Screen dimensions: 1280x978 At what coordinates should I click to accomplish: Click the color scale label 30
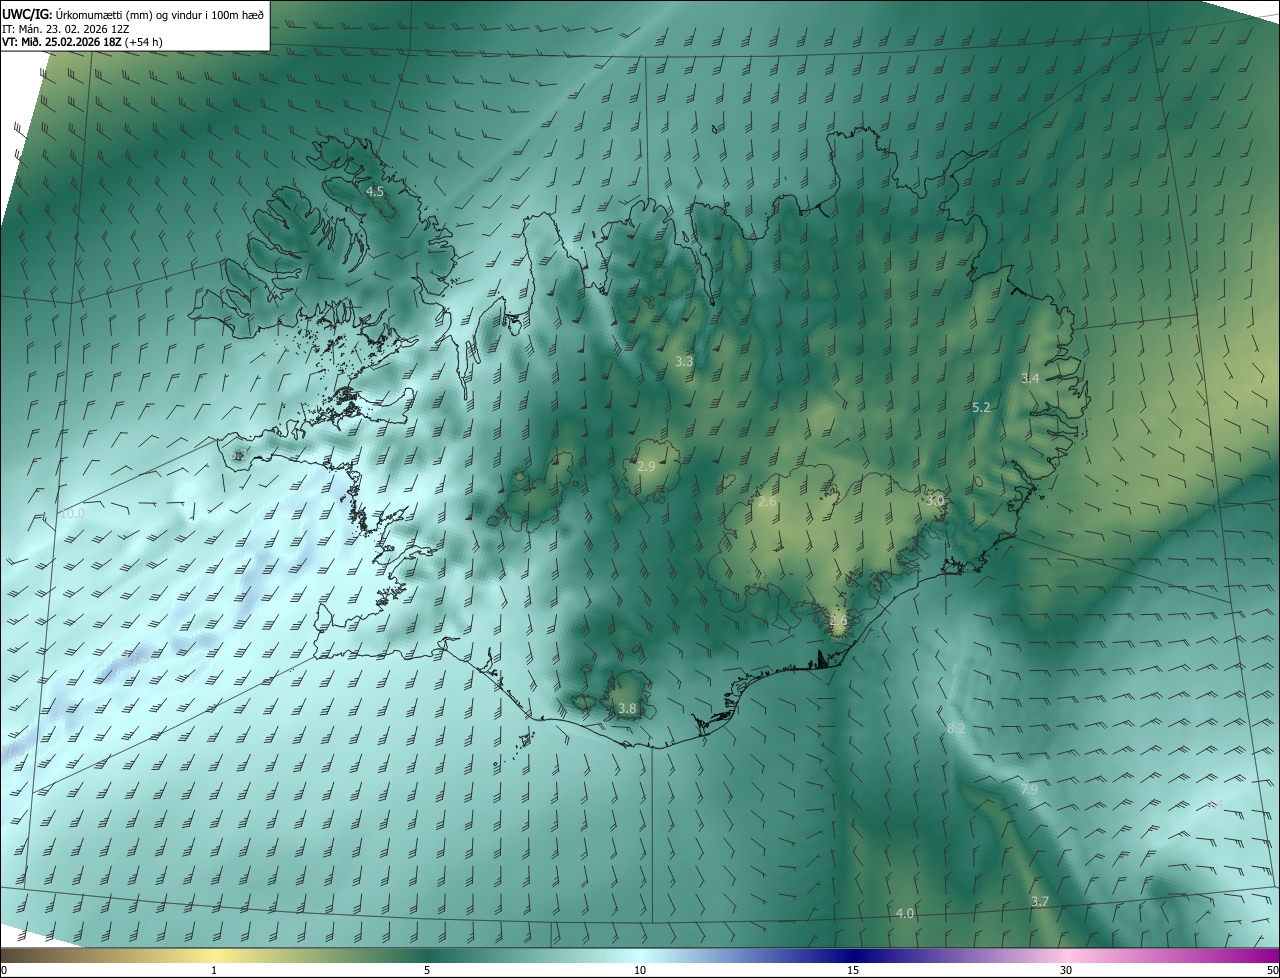(x=1066, y=970)
